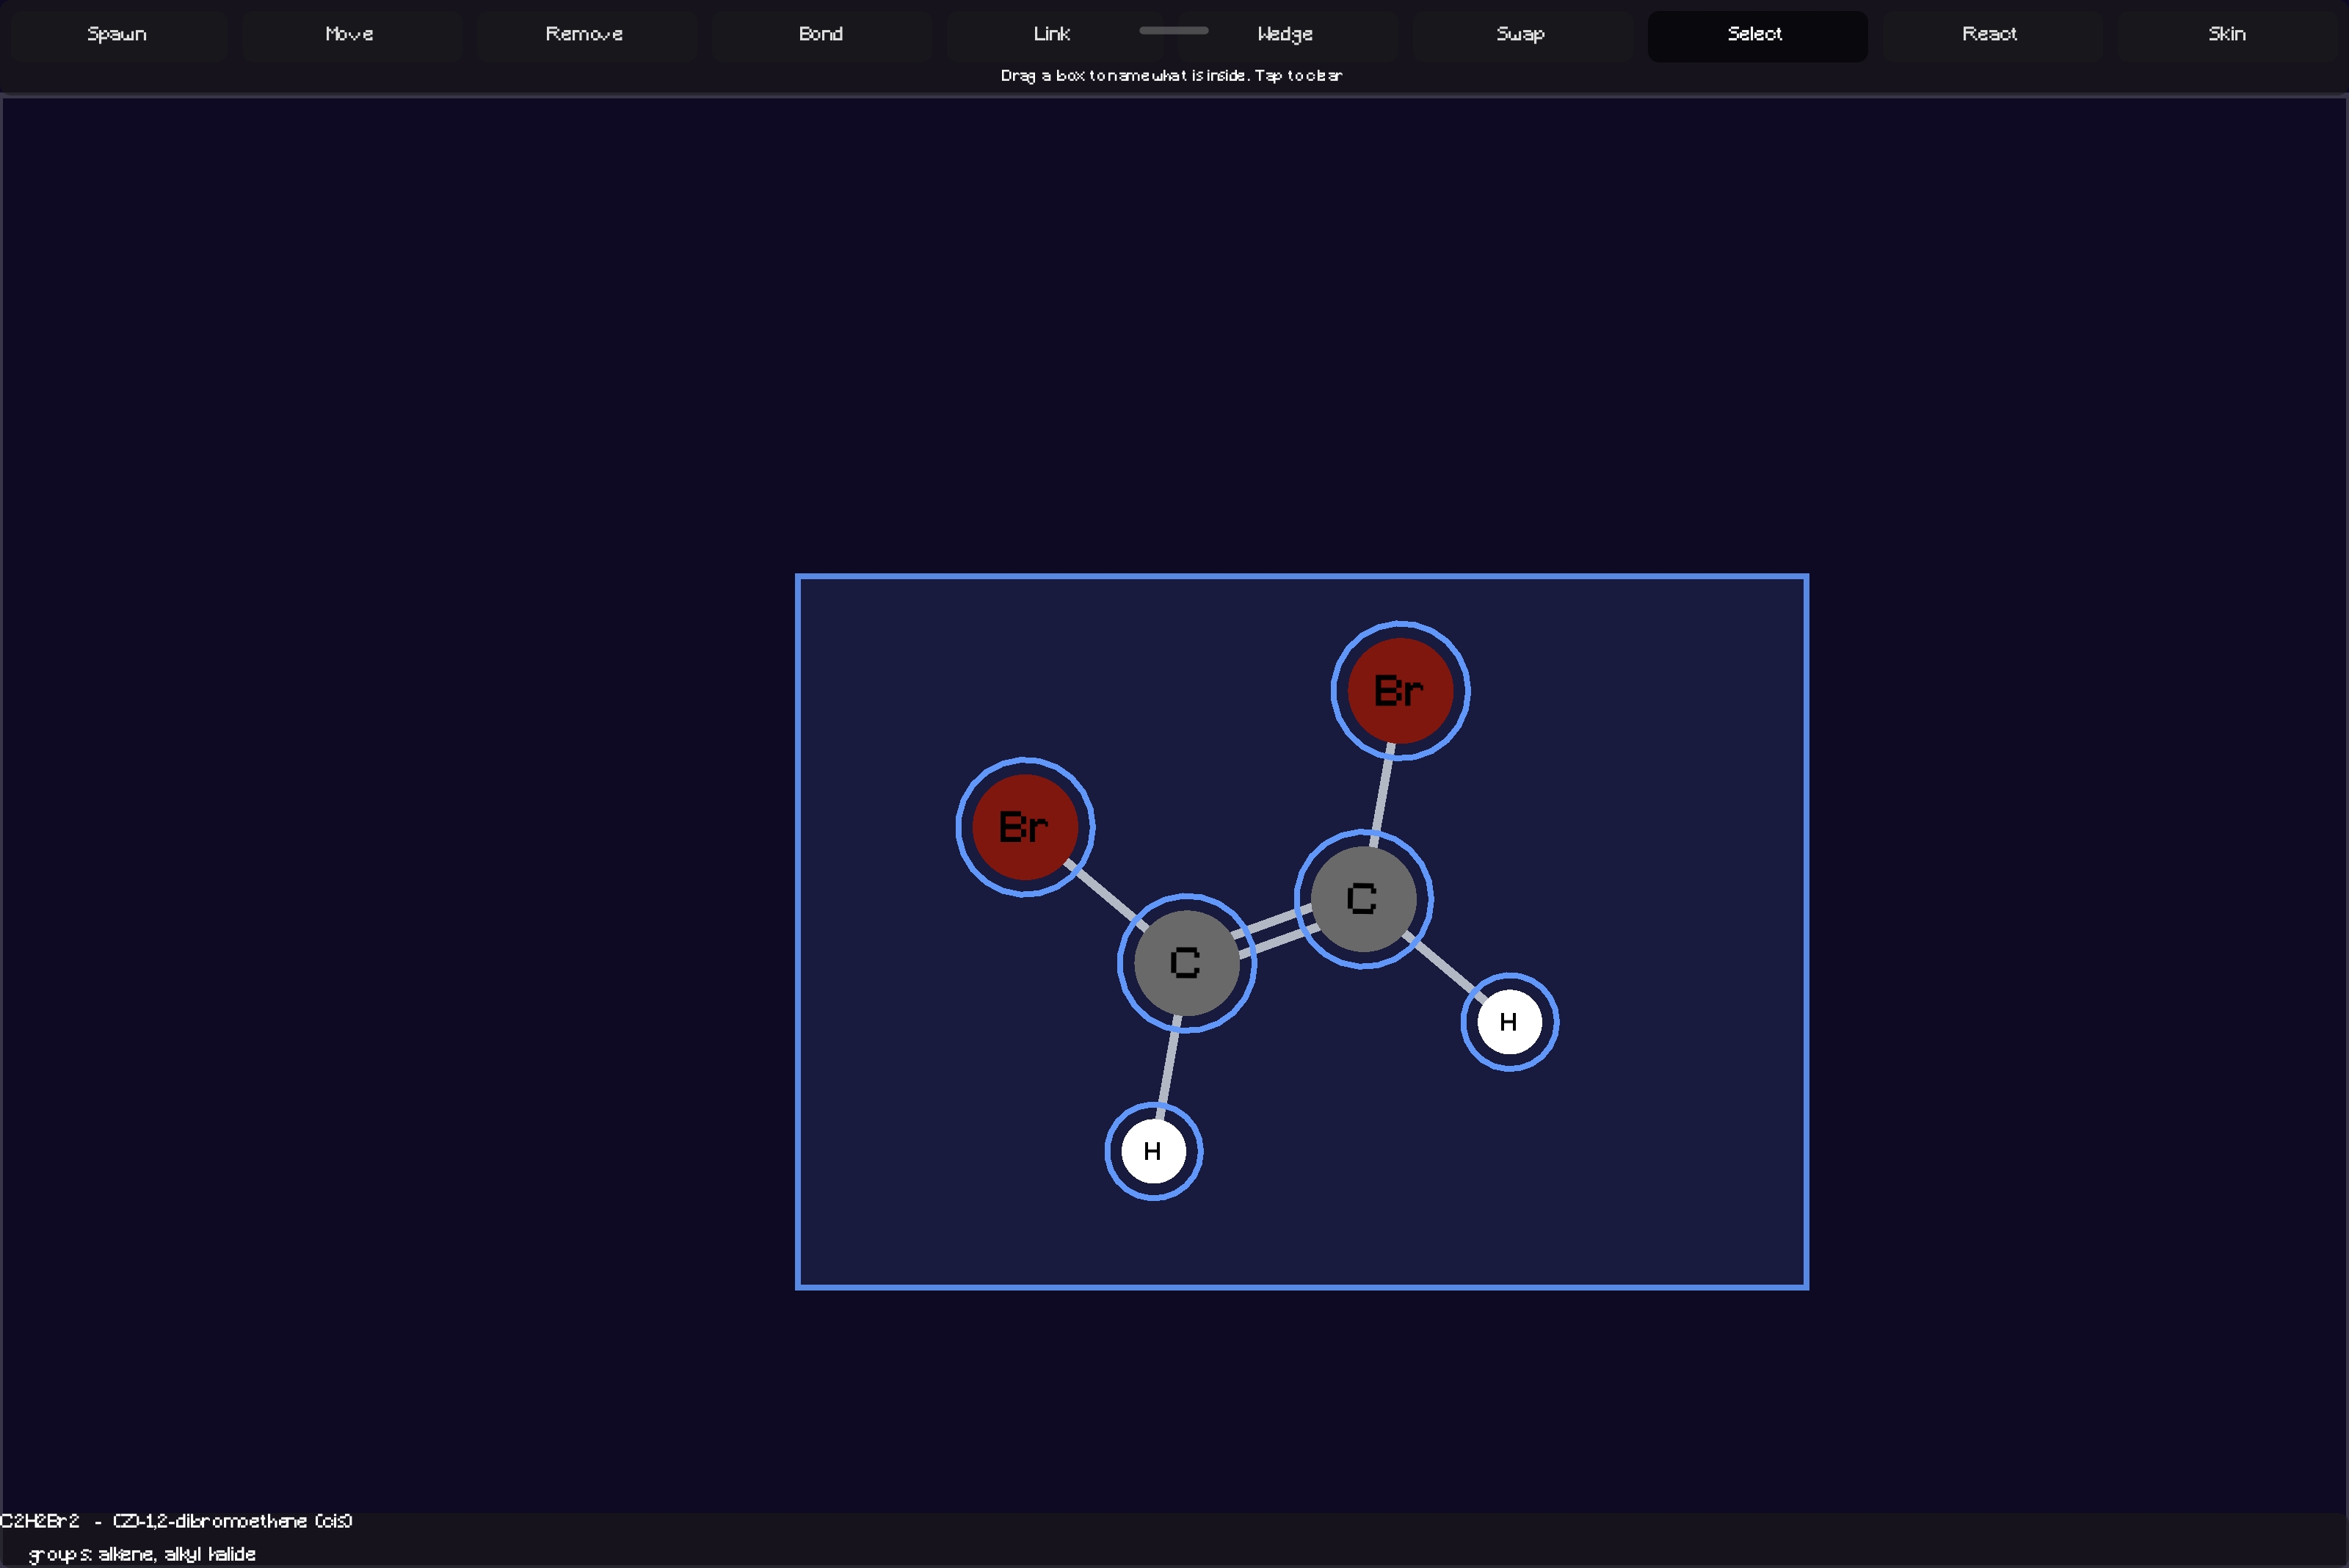This screenshot has height=1568, width=2349.
Task: Click the (Z)-1,2-dibromoethene name text
Action: pos(232,1521)
